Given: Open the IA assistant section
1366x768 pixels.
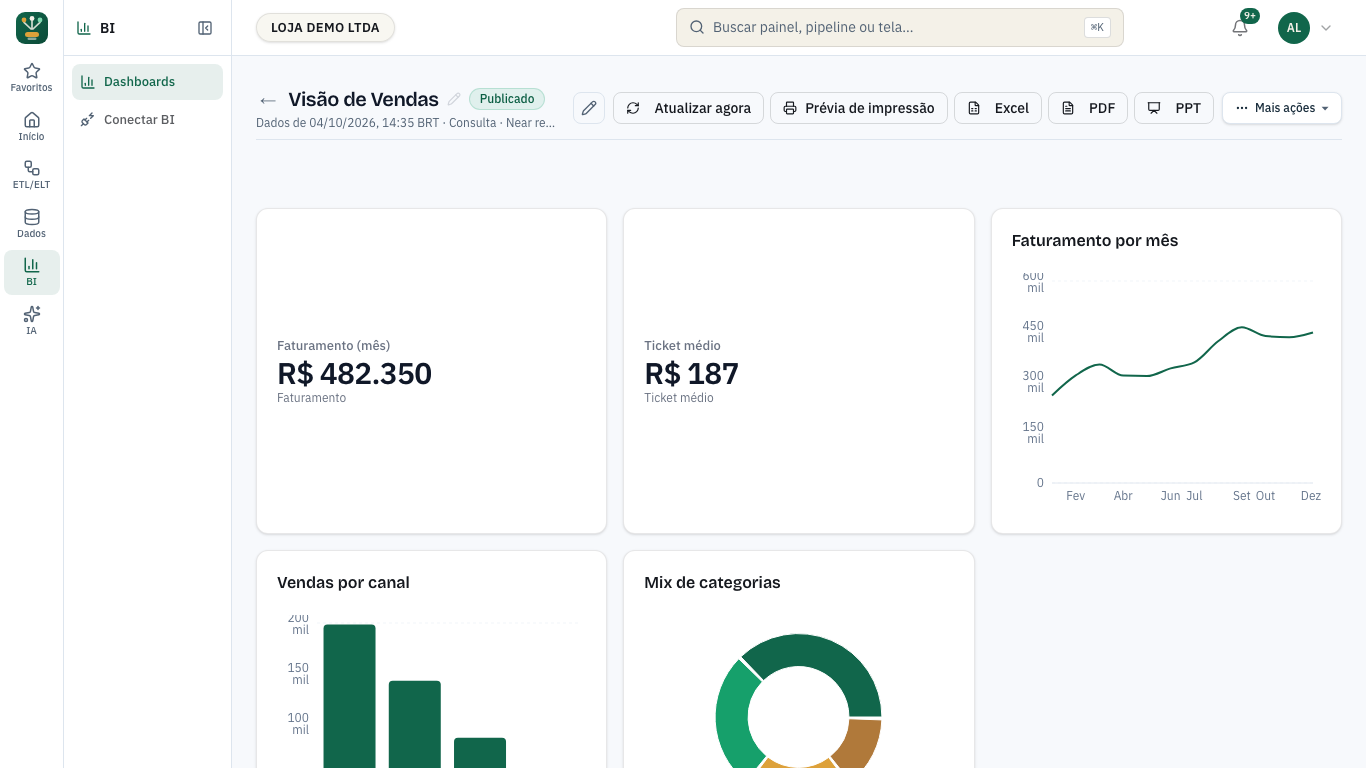Looking at the screenshot, I should pyautogui.click(x=32, y=320).
